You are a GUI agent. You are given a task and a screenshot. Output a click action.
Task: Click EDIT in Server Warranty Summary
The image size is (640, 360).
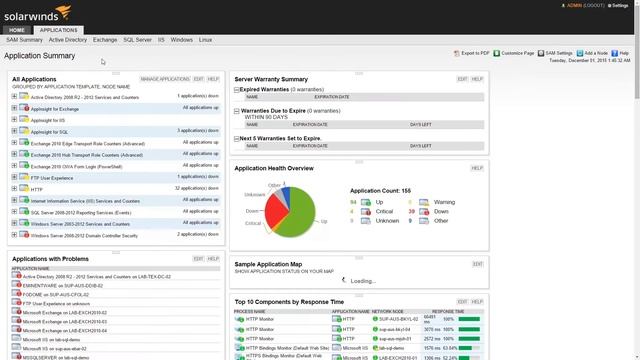462,79
